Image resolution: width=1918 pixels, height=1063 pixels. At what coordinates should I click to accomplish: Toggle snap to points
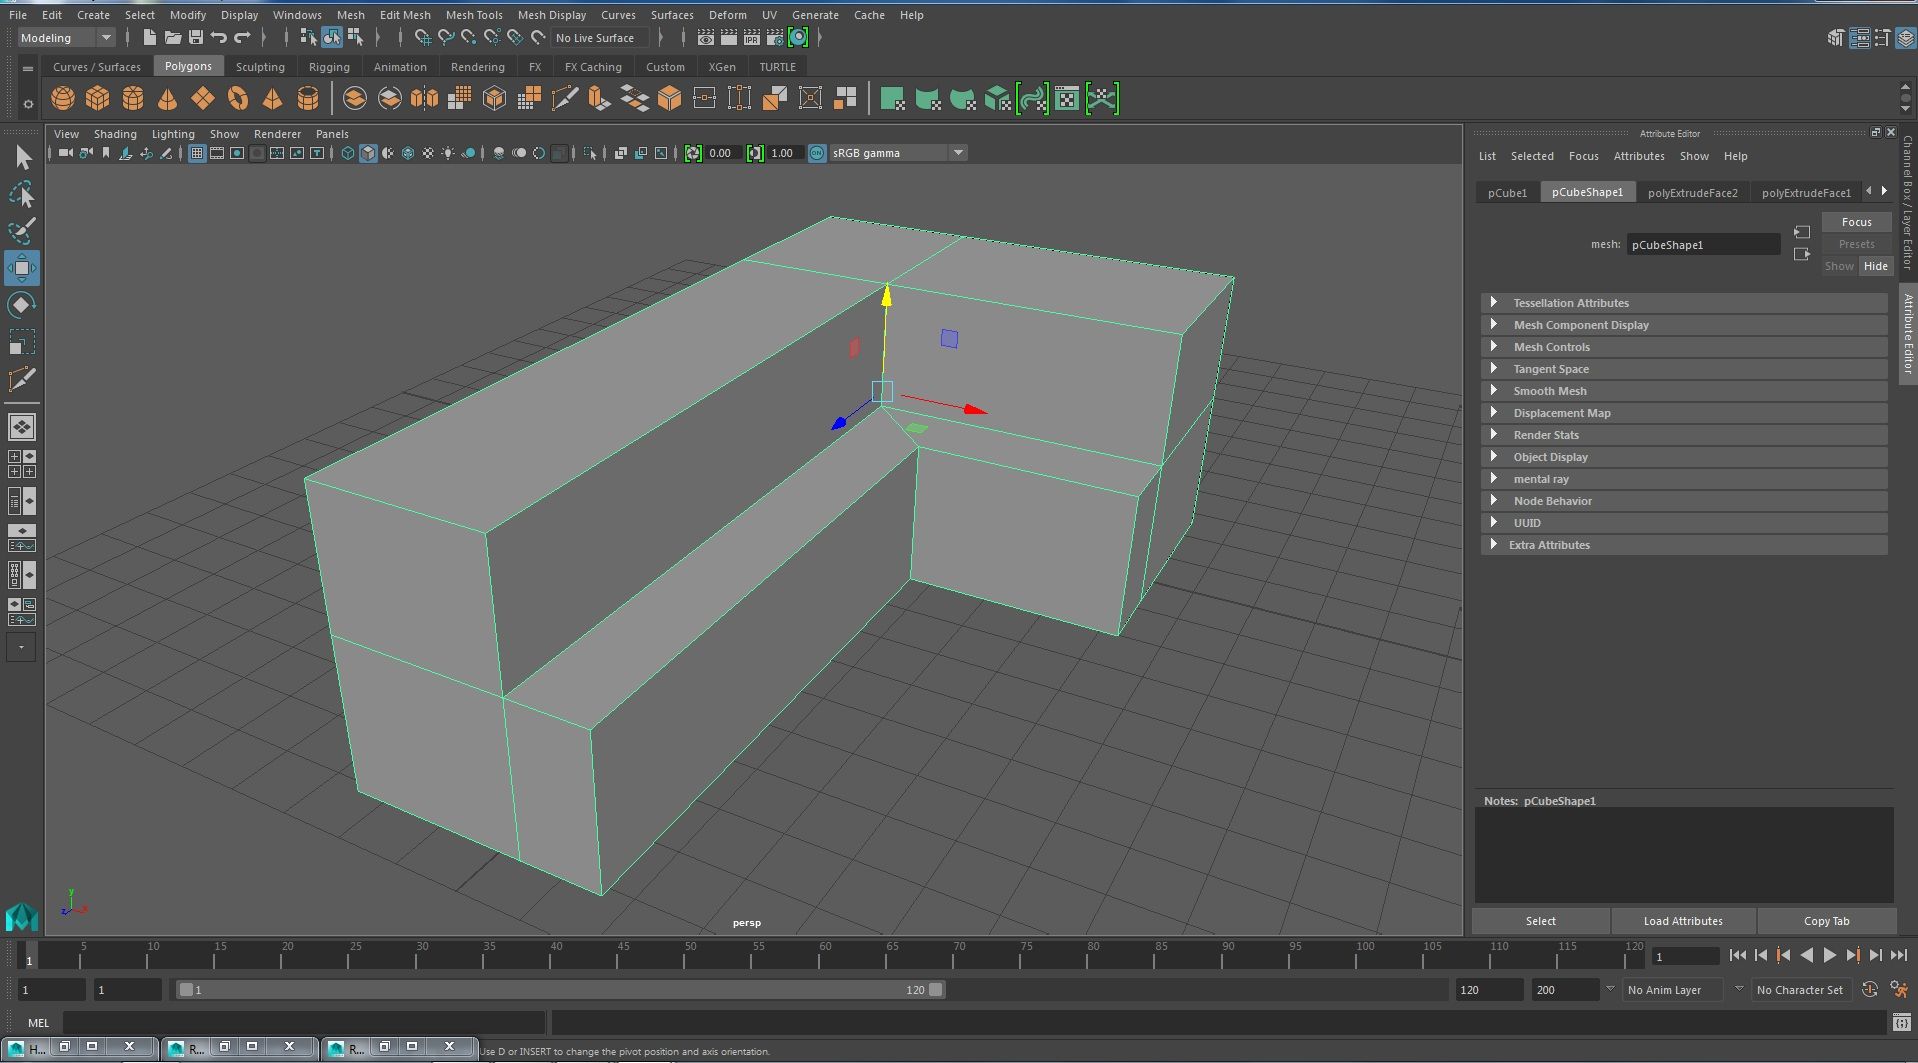[x=469, y=38]
